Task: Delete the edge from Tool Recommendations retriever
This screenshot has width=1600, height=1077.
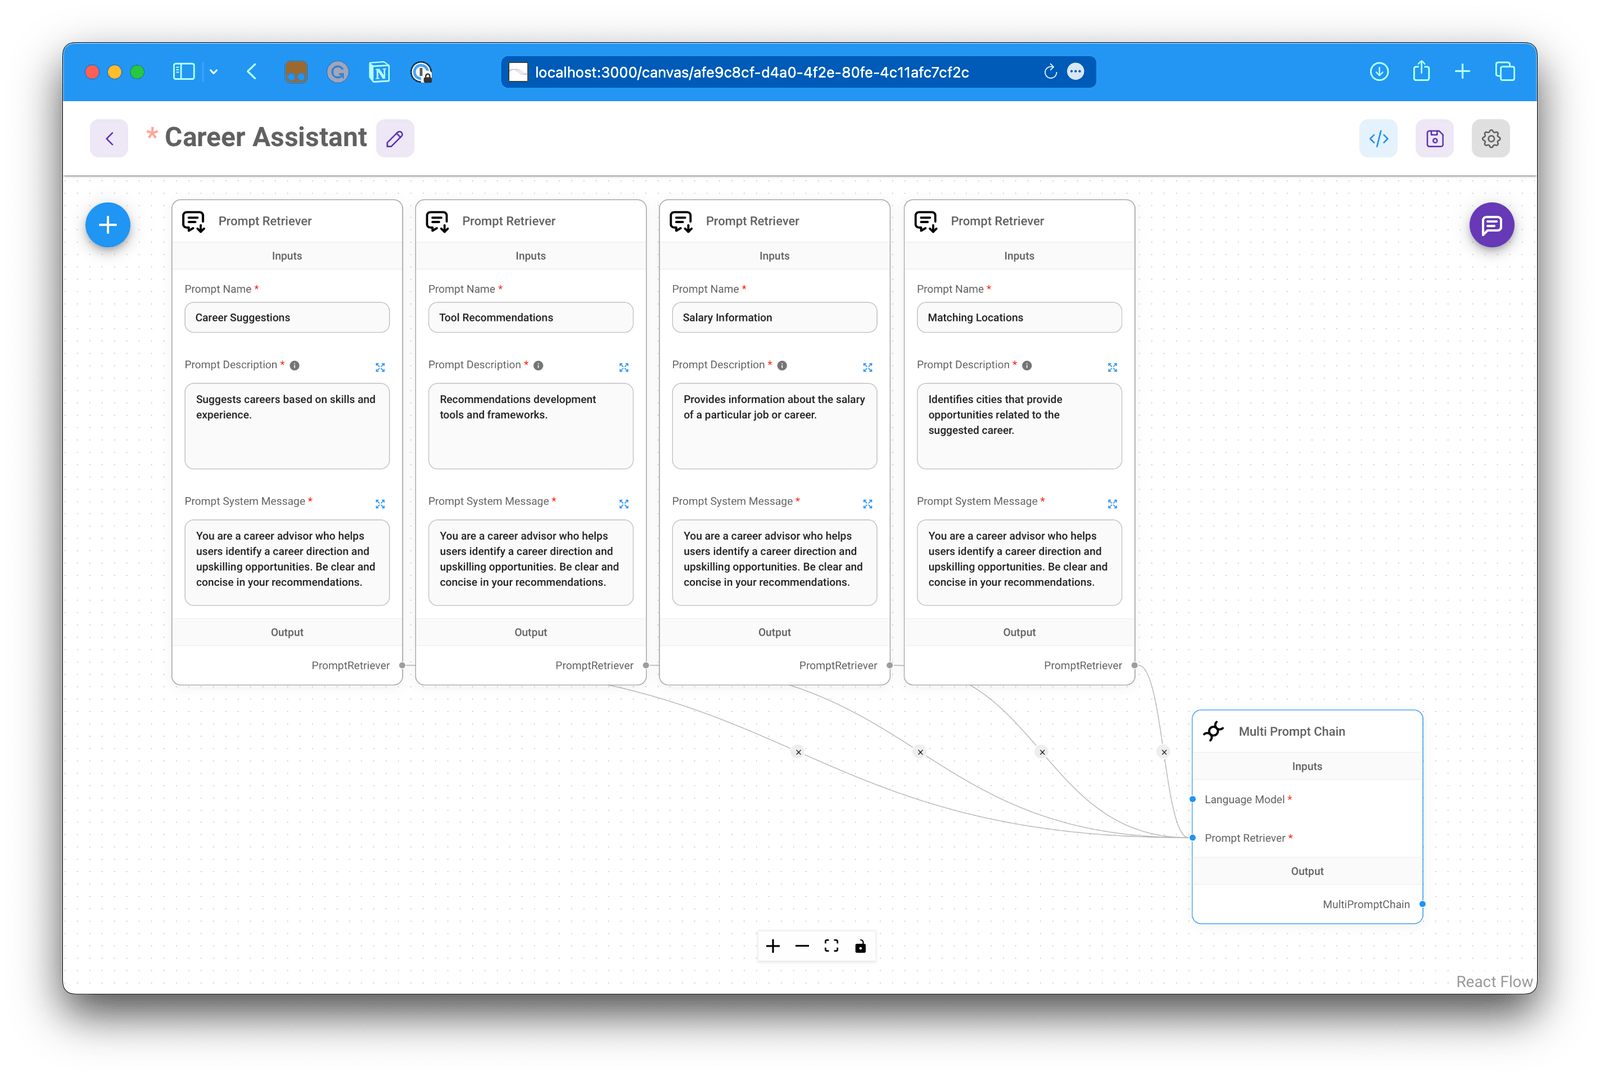Action: (920, 752)
